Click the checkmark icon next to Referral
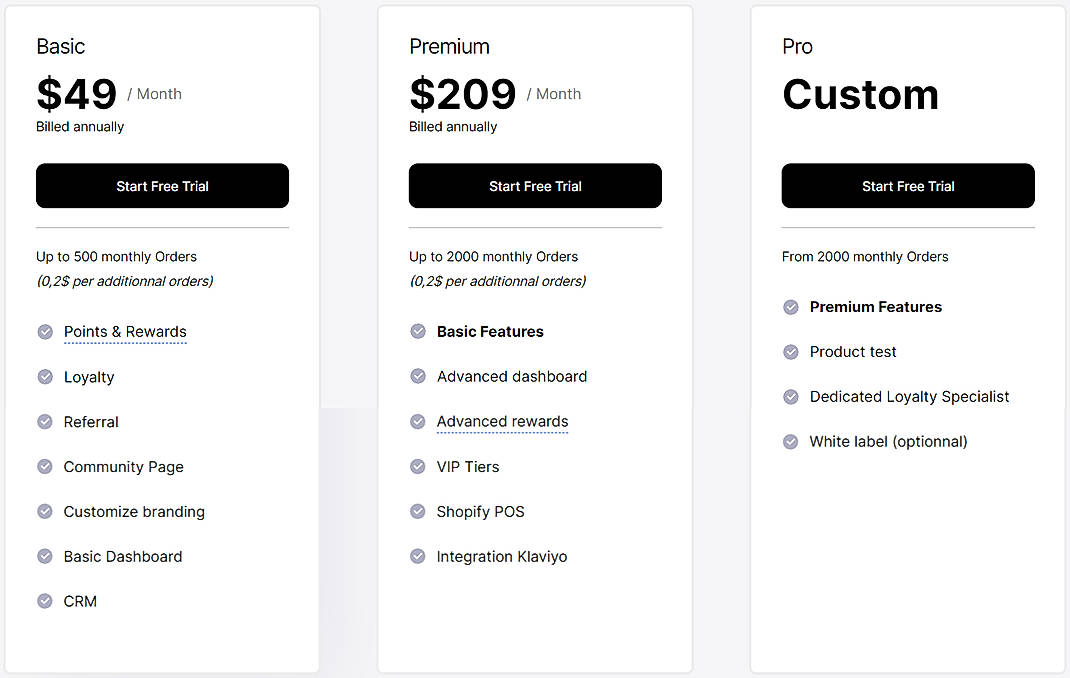Image resolution: width=1070 pixels, height=678 pixels. (45, 422)
